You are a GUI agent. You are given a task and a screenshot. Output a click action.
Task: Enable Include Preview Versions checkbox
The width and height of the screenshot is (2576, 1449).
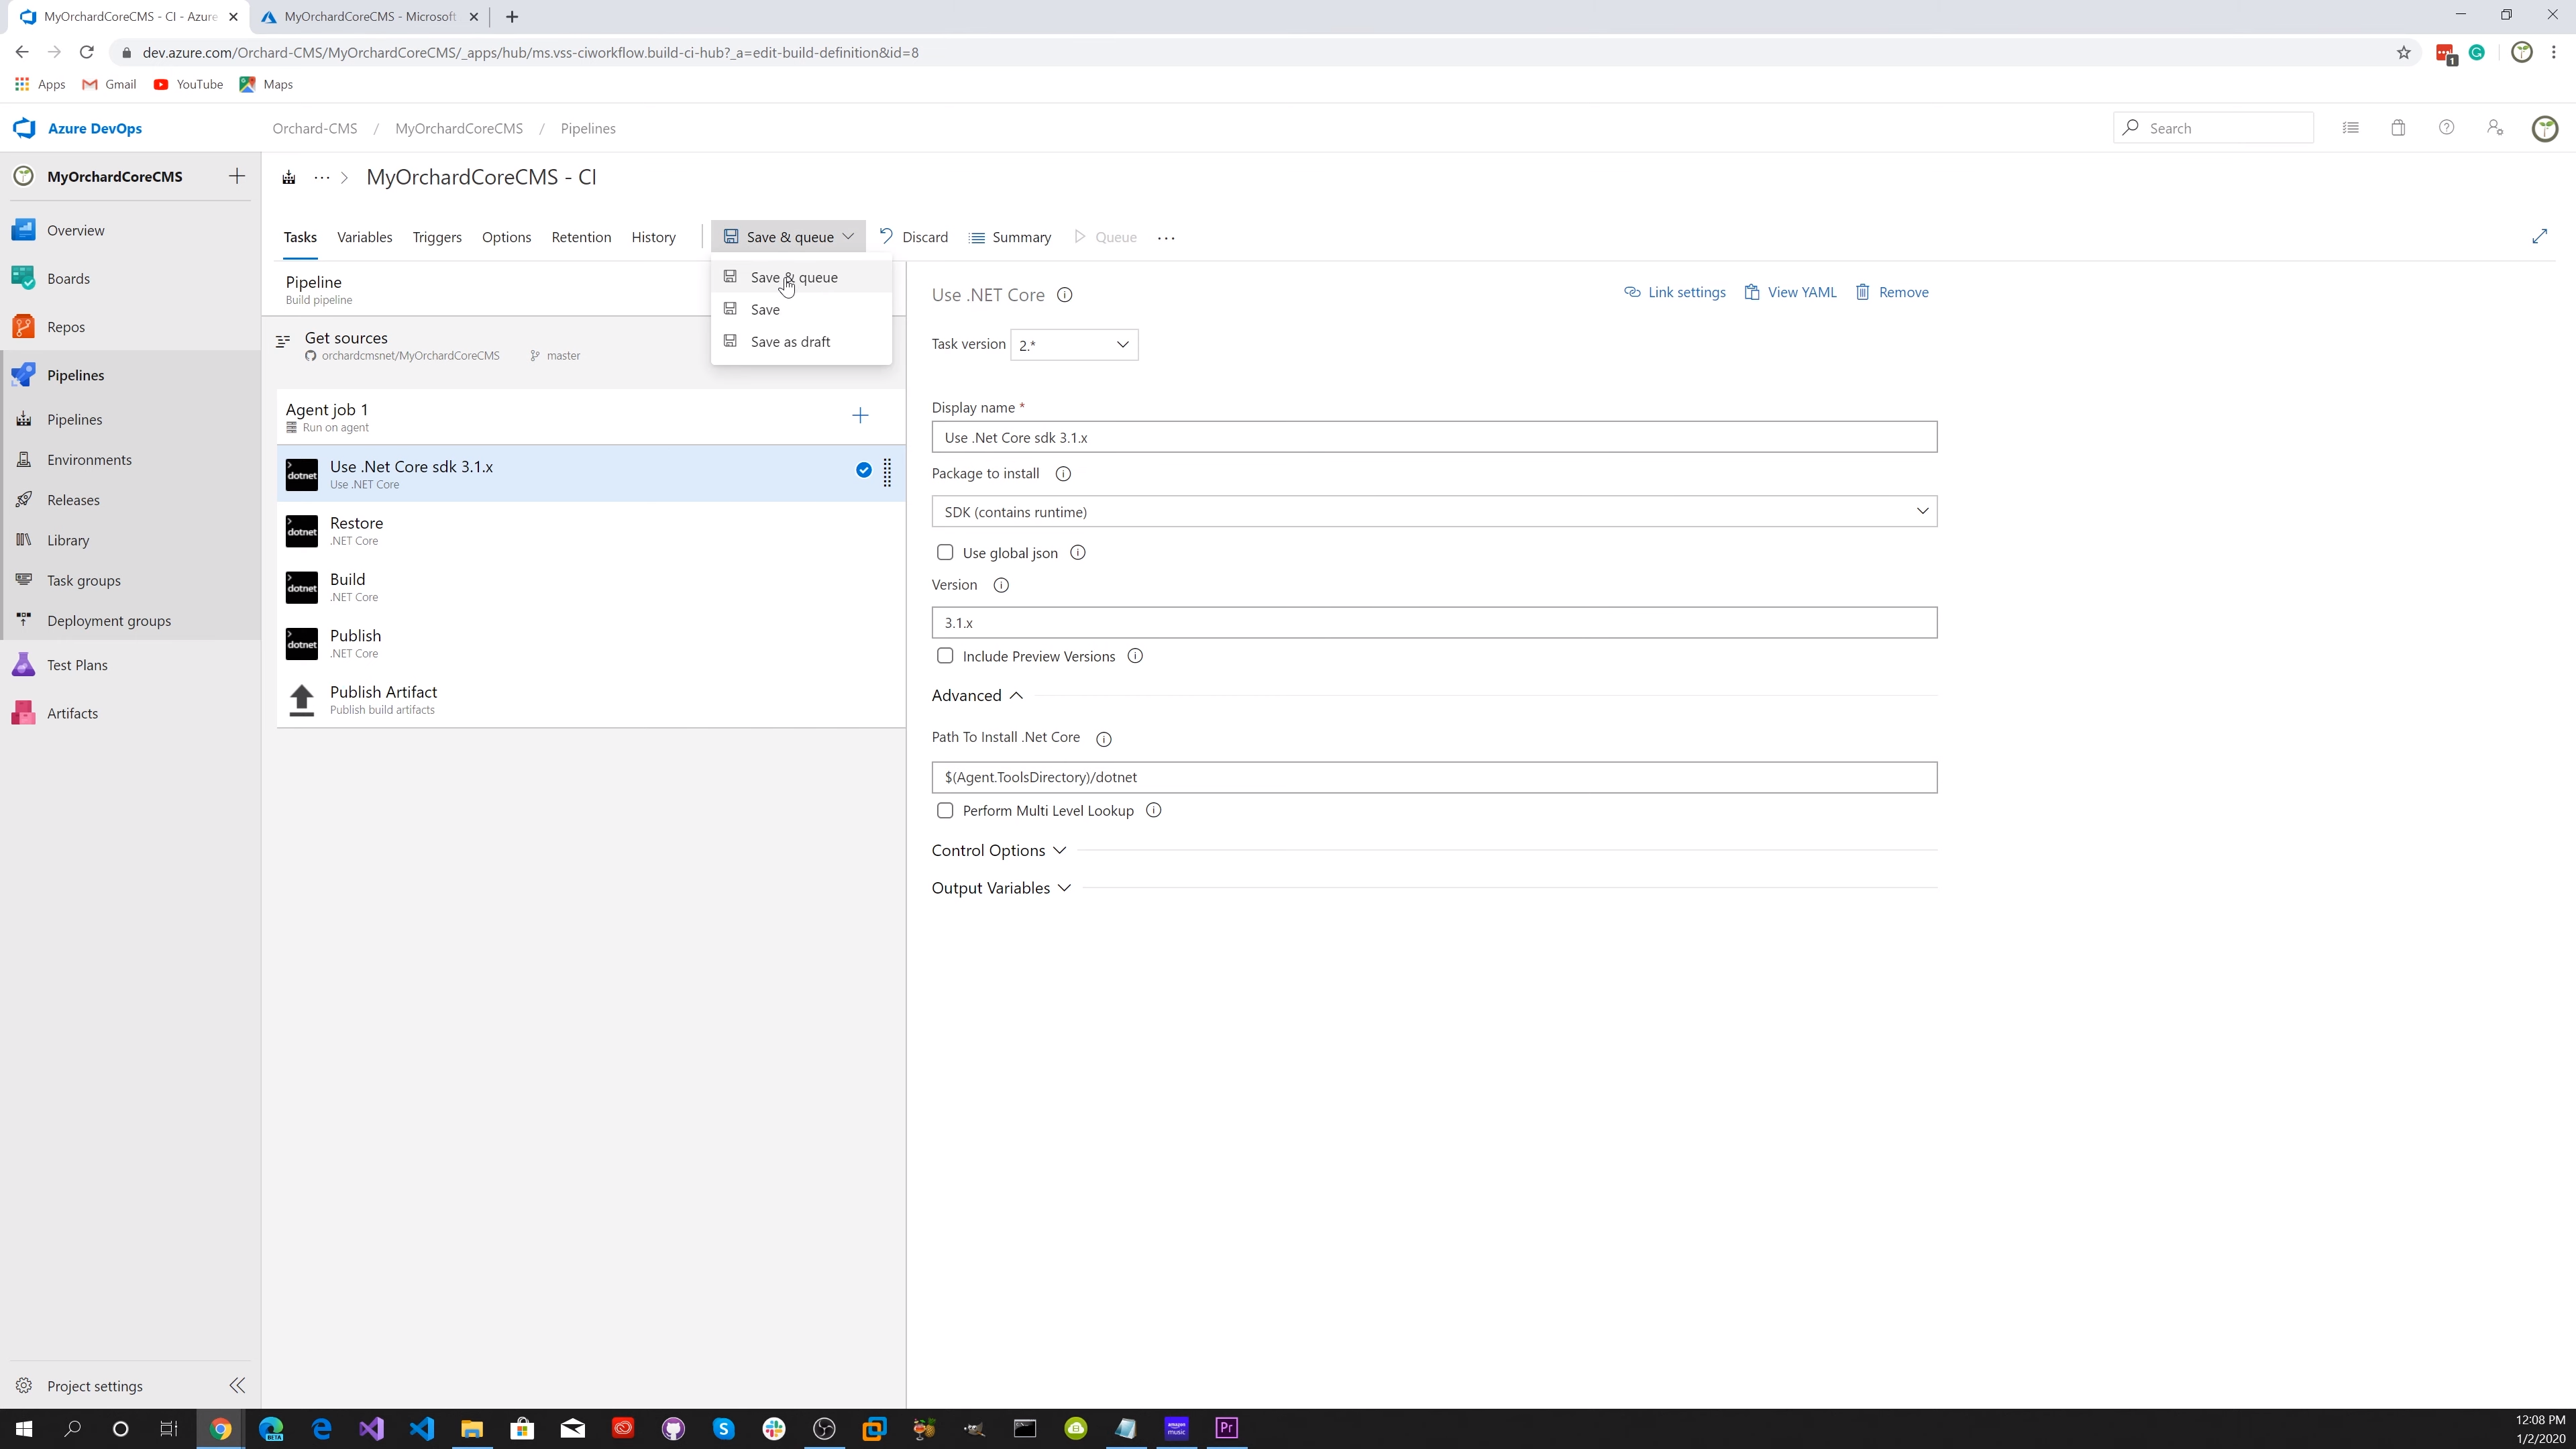pos(945,656)
